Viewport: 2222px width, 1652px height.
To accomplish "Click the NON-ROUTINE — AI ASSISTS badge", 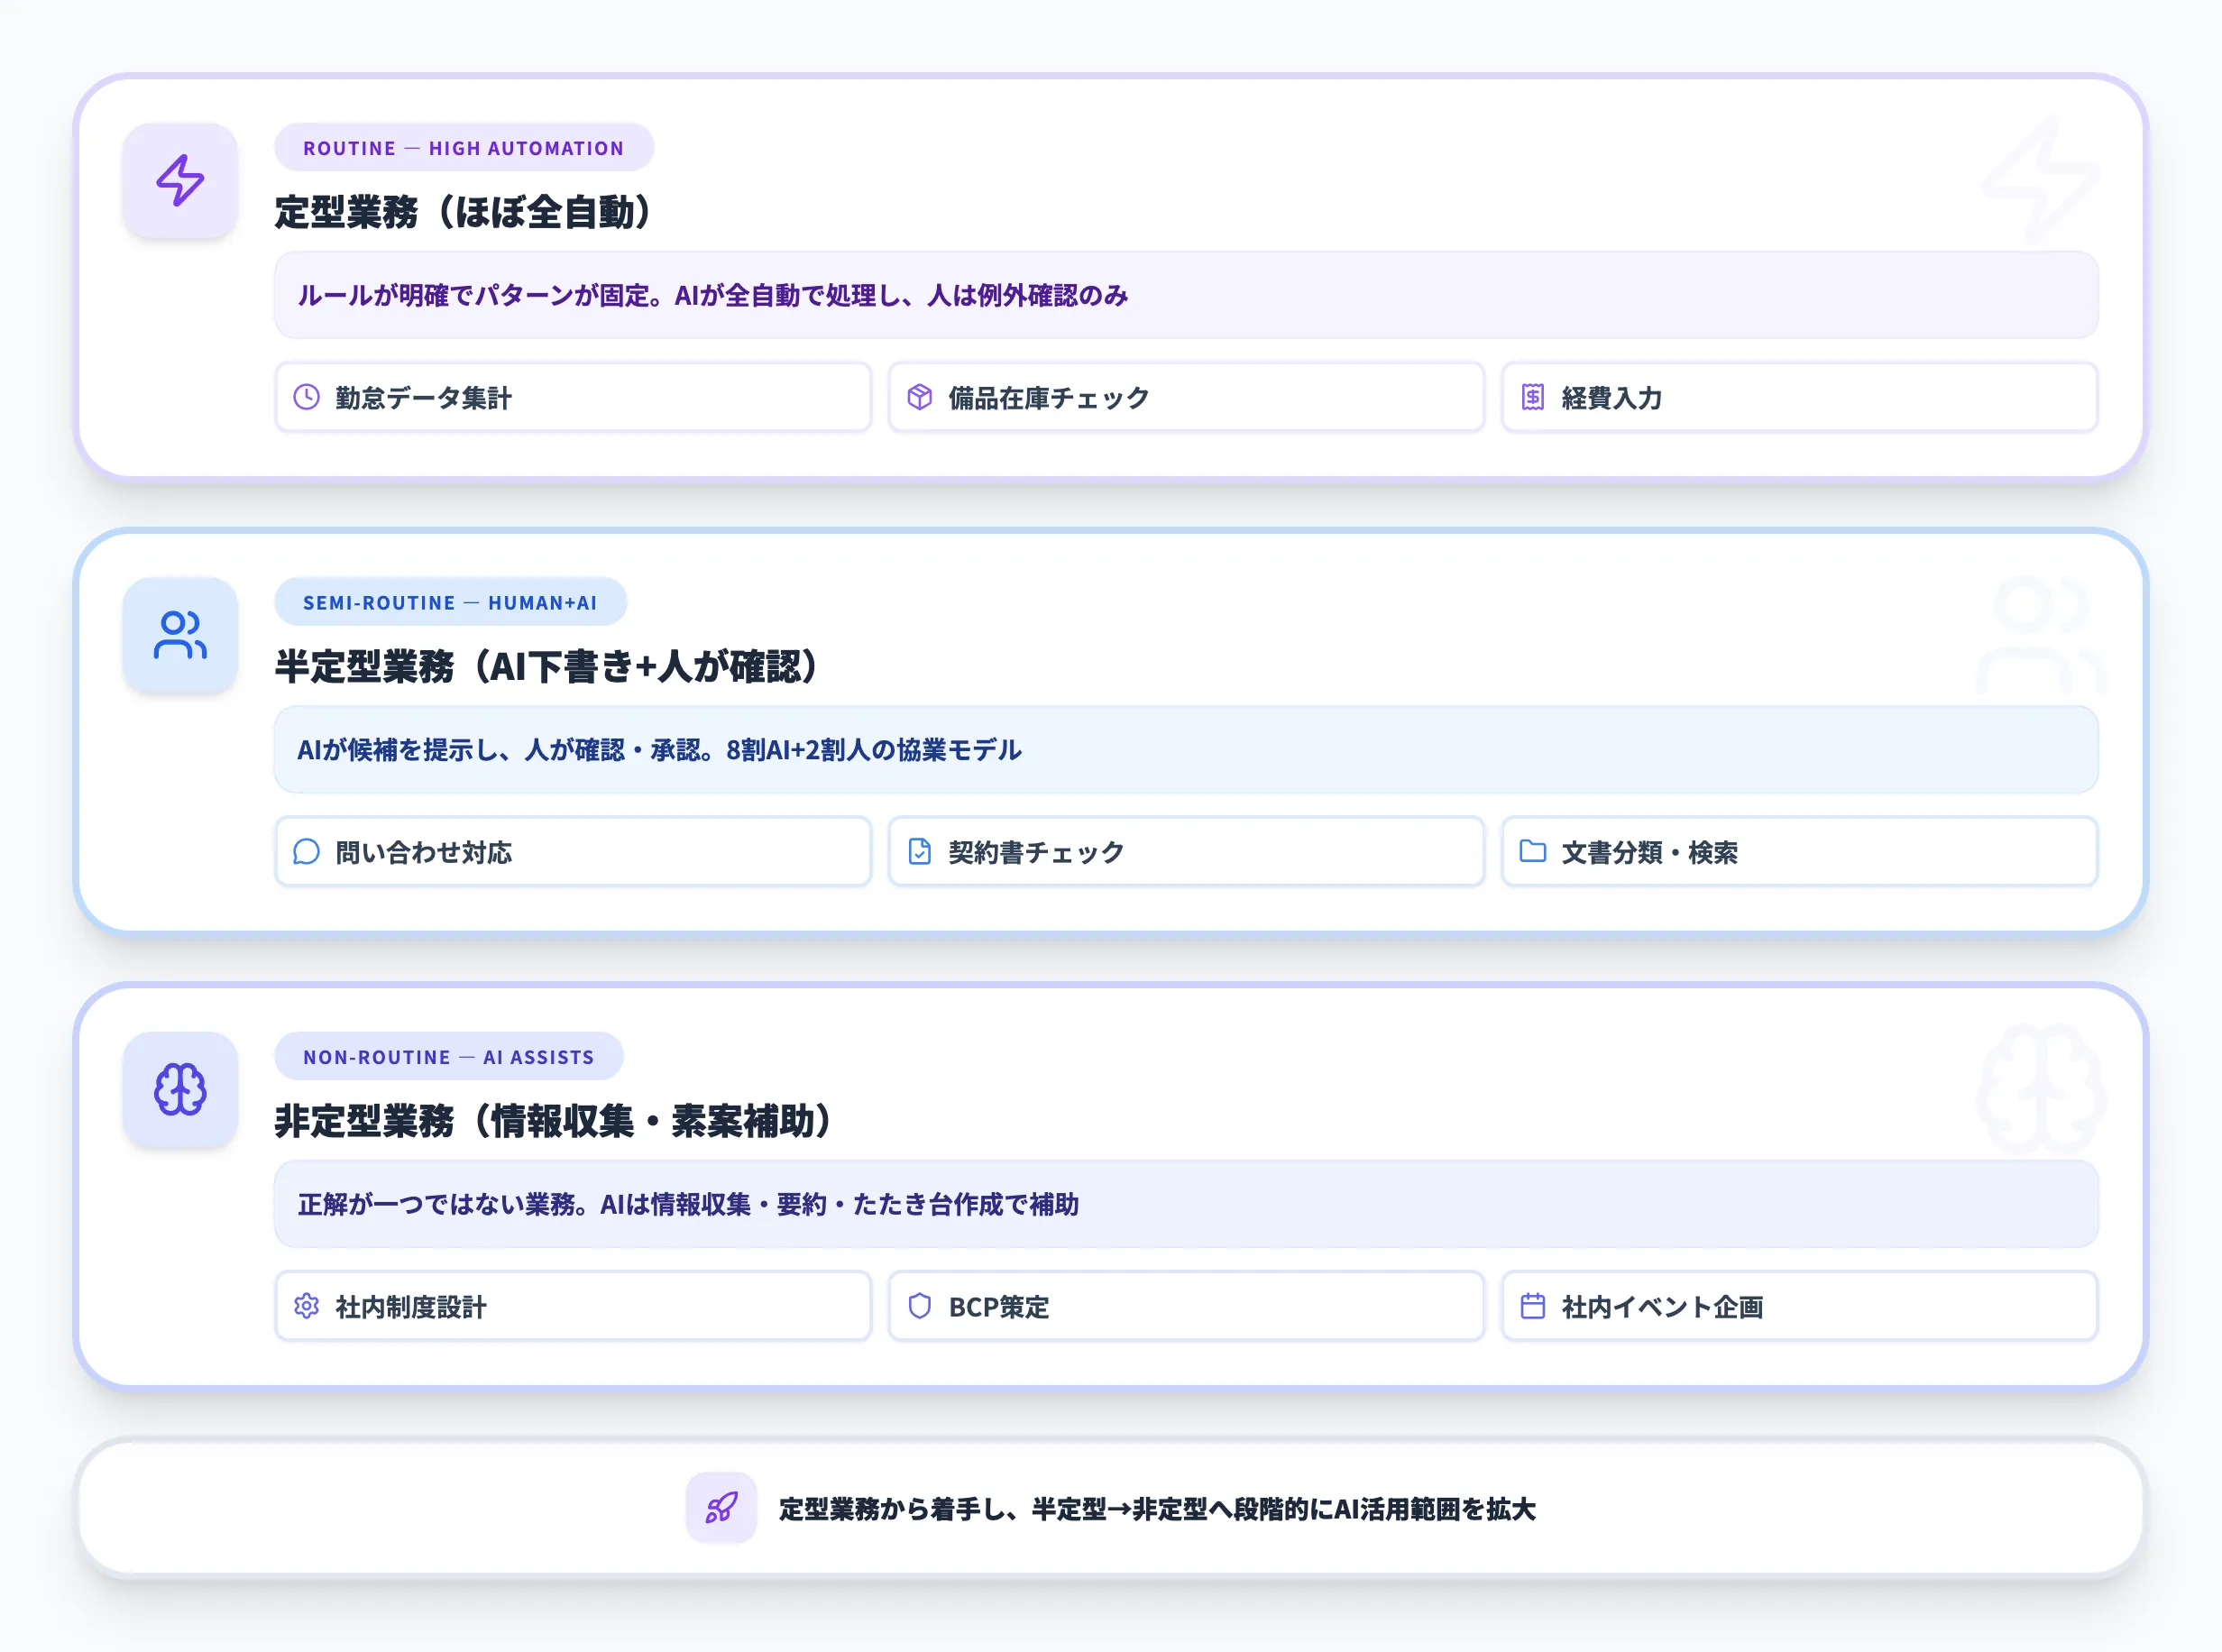I will click(448, 1056).
